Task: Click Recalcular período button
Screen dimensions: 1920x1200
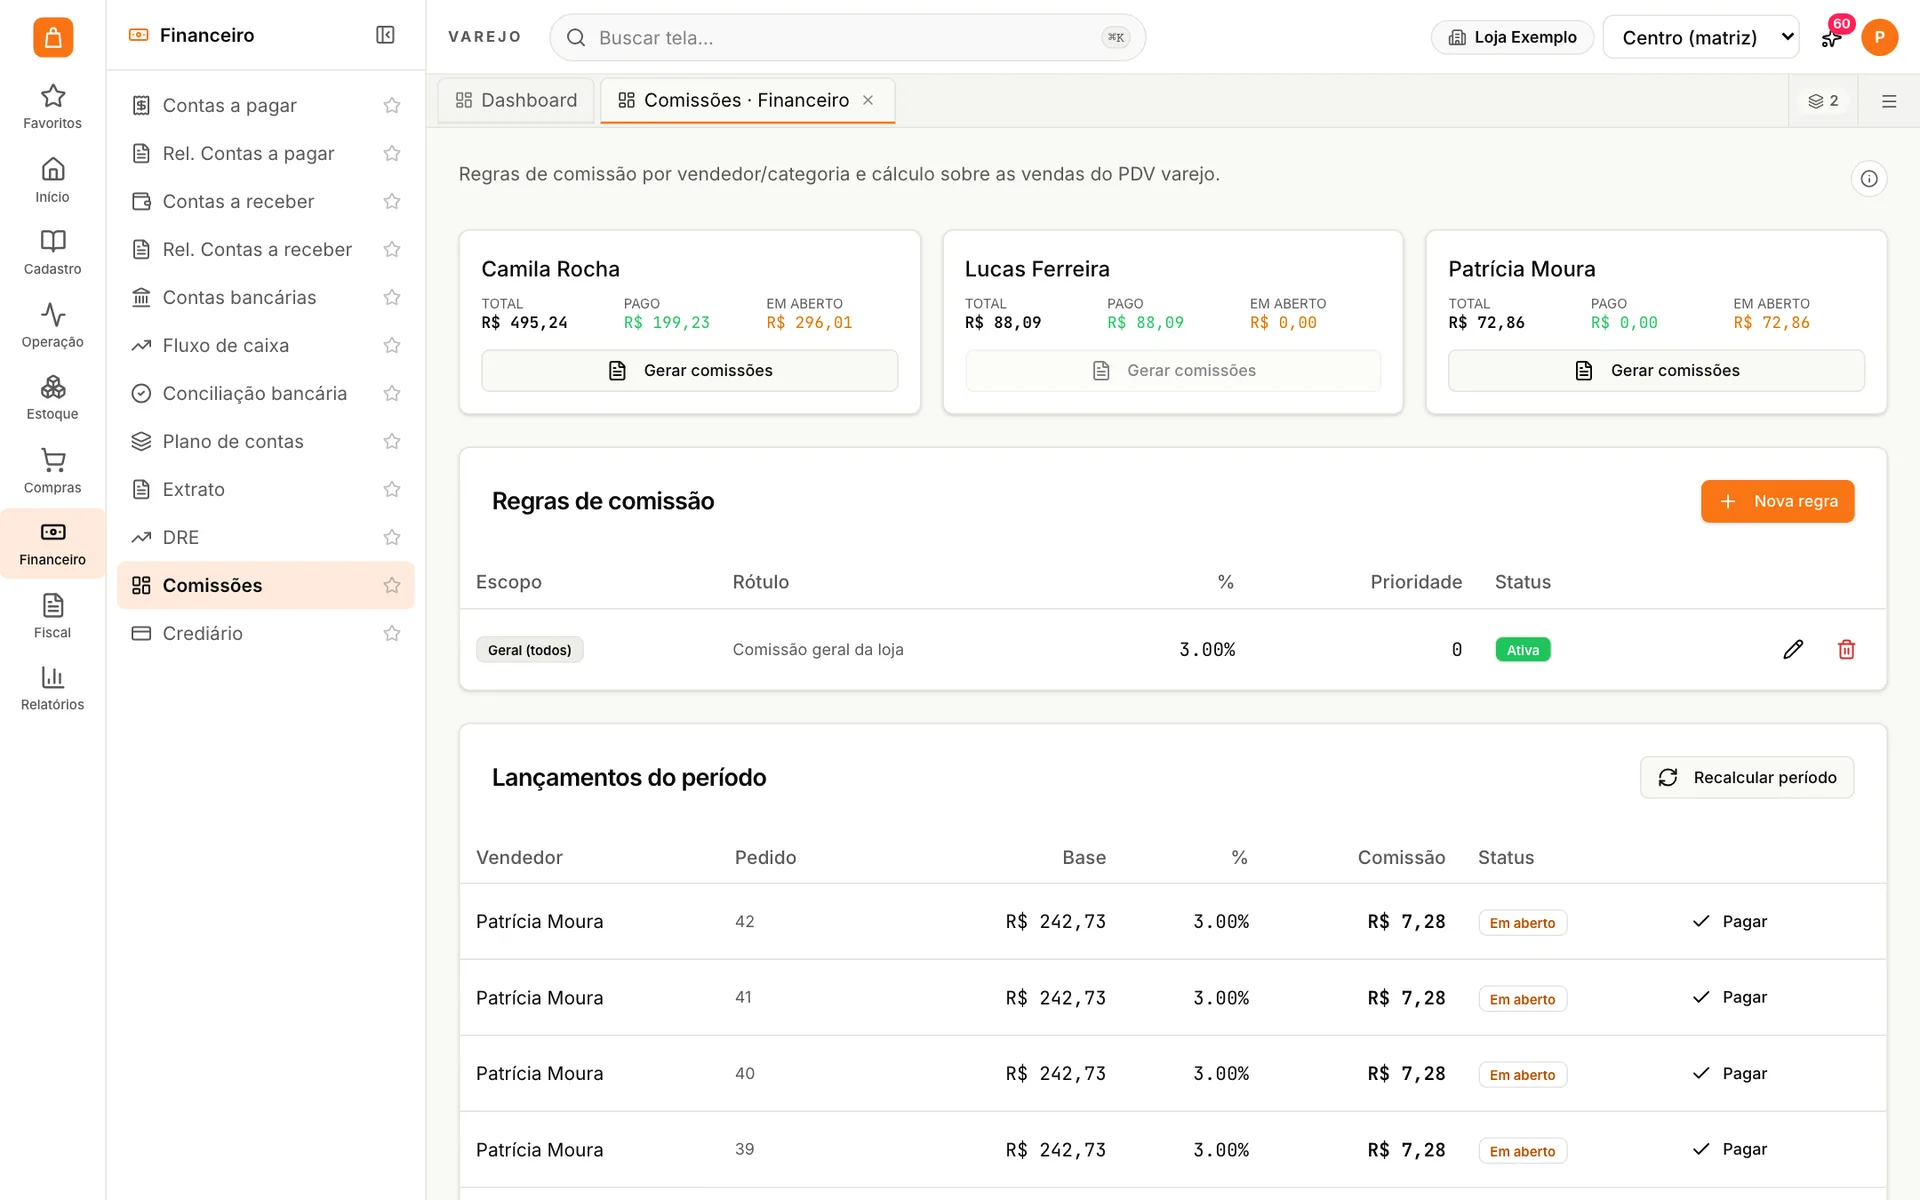Action: (1746, 777)
